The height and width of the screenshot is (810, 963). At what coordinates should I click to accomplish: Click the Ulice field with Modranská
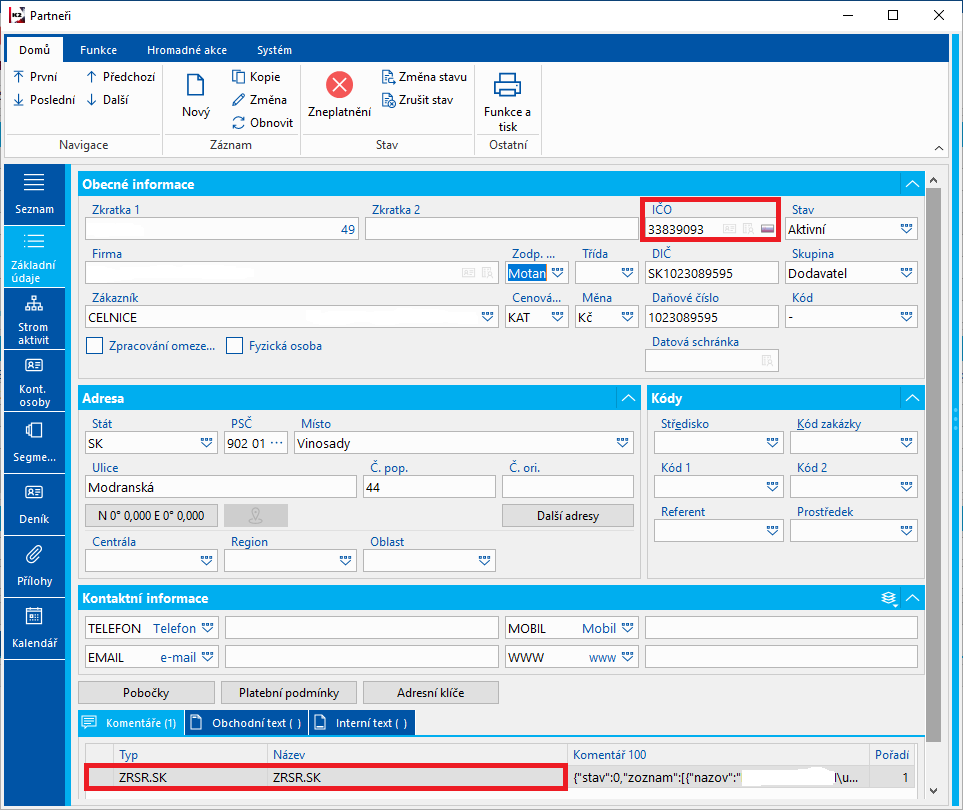220,488
